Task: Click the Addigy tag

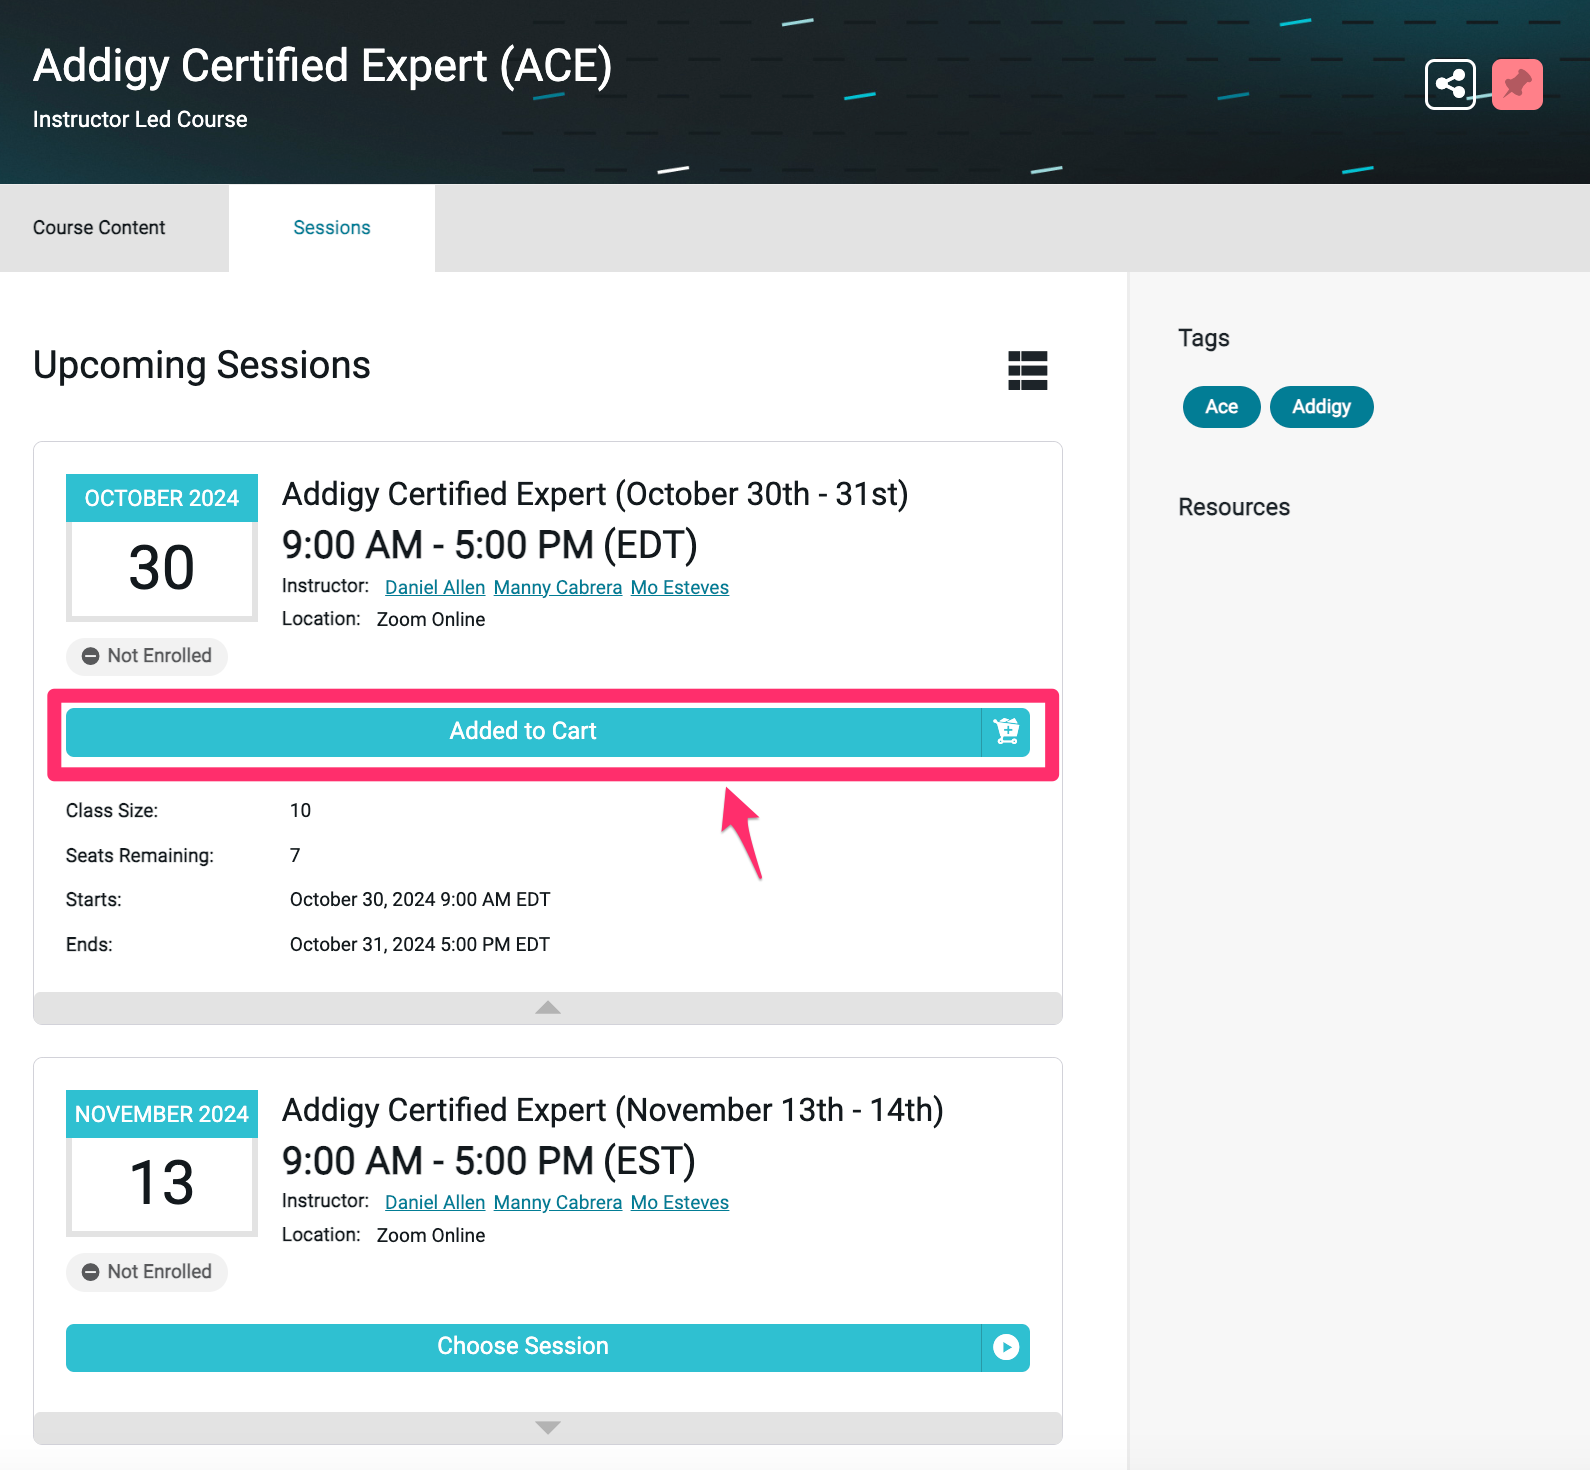Action: pyautogui.click(x=1321, y=407)
